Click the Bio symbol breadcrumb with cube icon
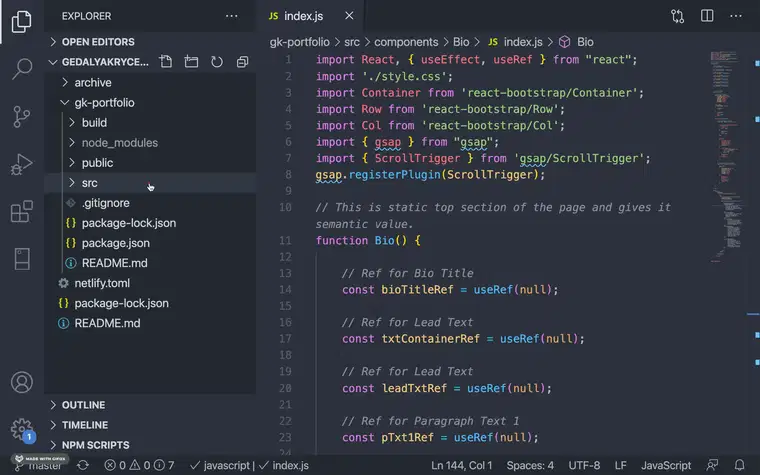 point(576,42)
